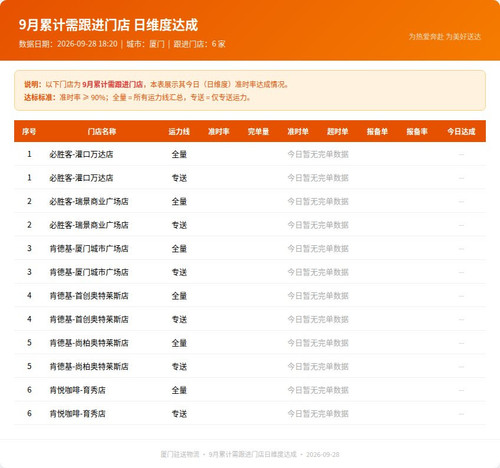Select 必胜客-瑞景商业广场店 in its 全量 row
The width and height of the screenshot is (500, 468).
(x=89, y=202)
